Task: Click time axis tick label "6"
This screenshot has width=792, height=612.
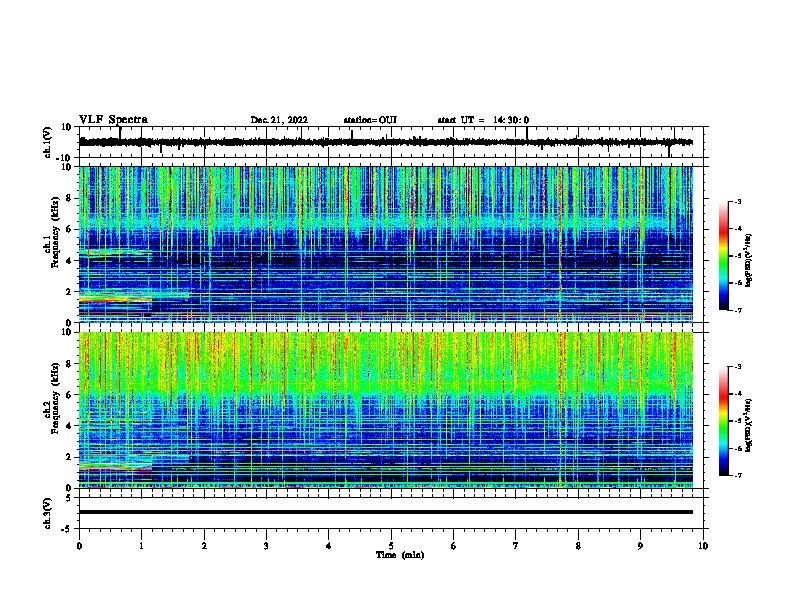Action: (454, 546)
